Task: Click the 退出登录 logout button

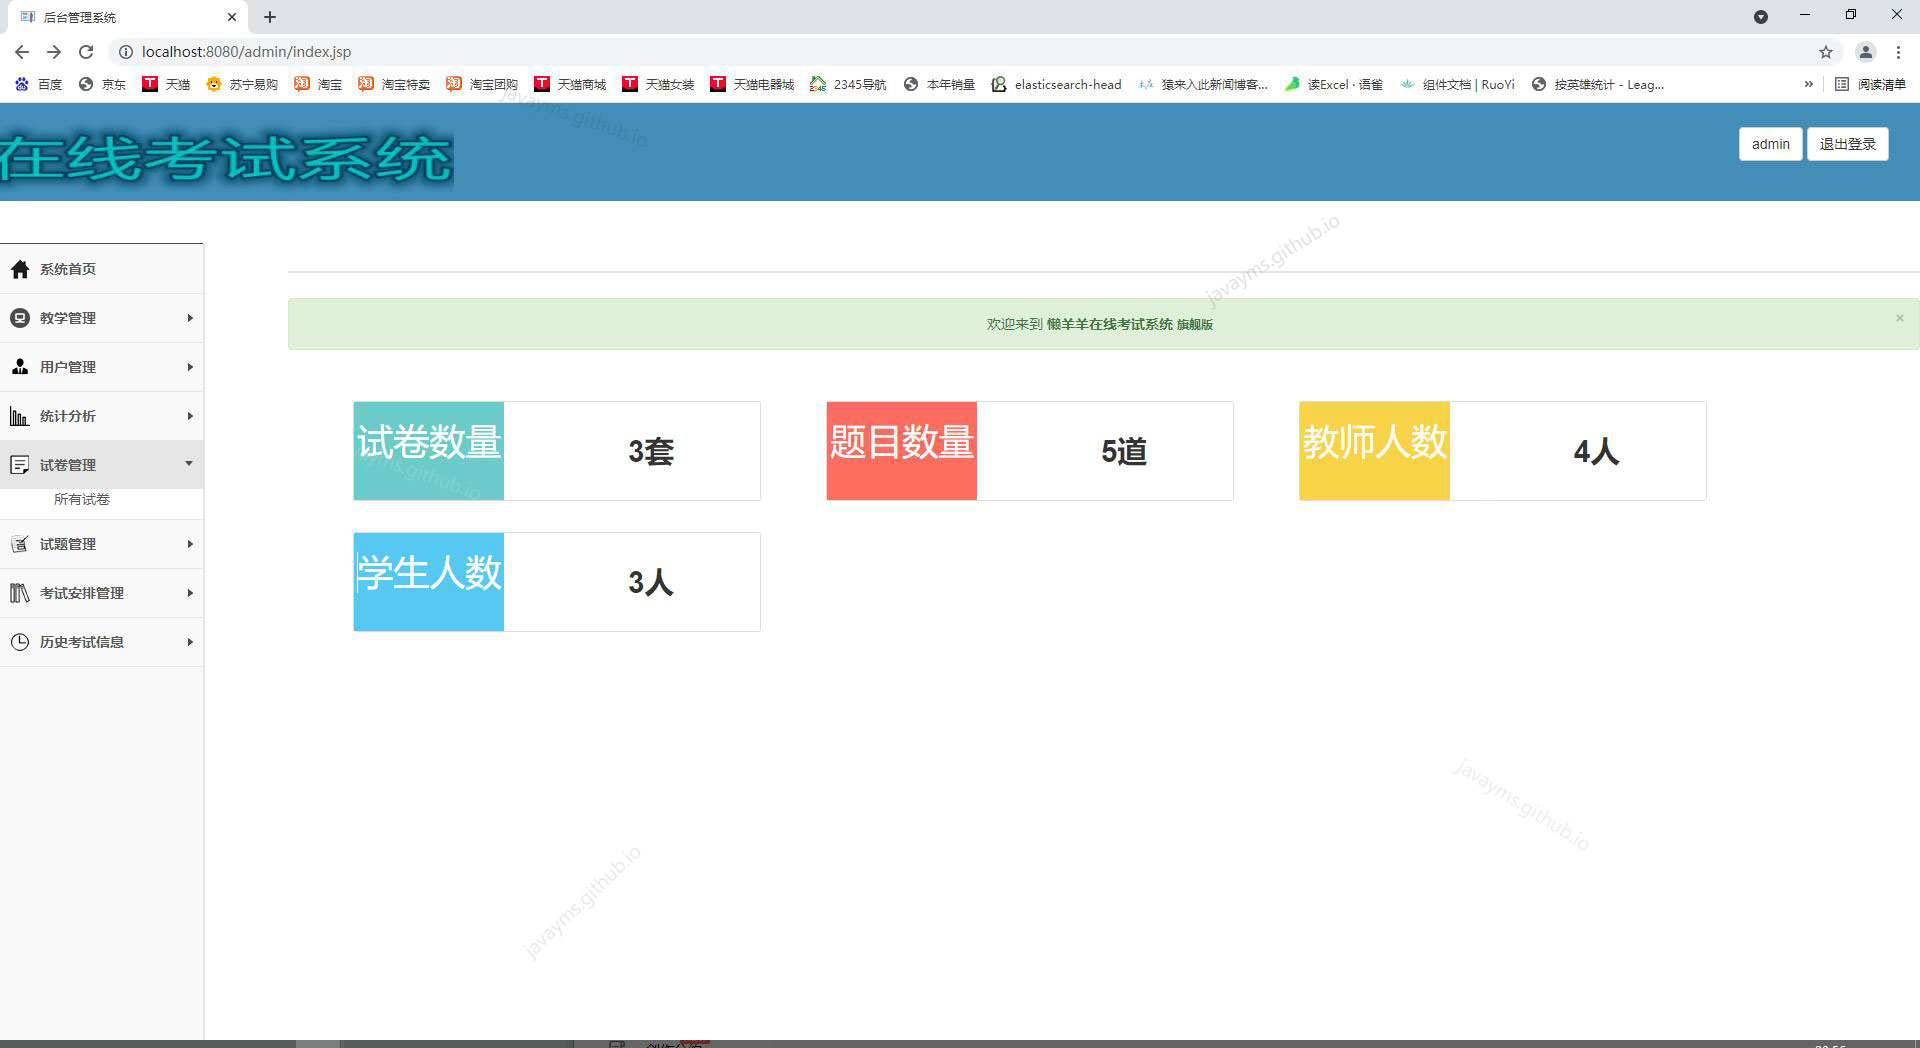Action: (x=1846, y=143)
